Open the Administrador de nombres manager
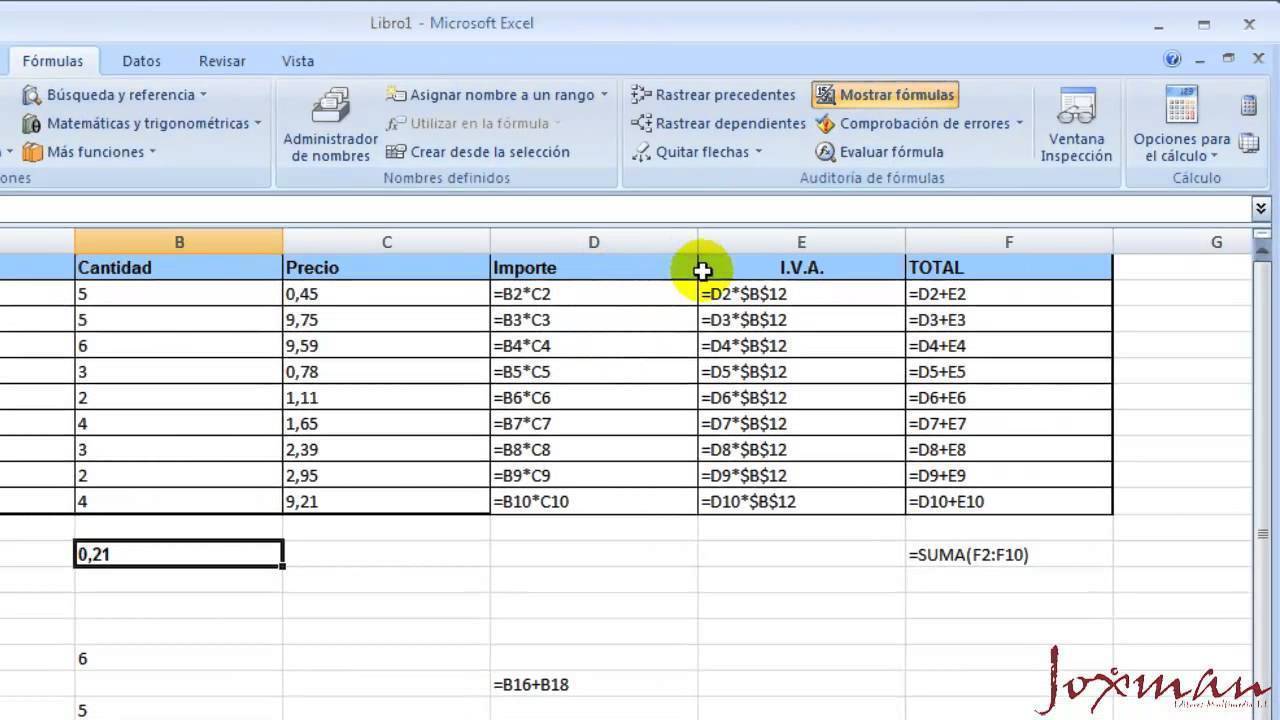This screenshot has width=1280, height=720. tap(330, 124)
